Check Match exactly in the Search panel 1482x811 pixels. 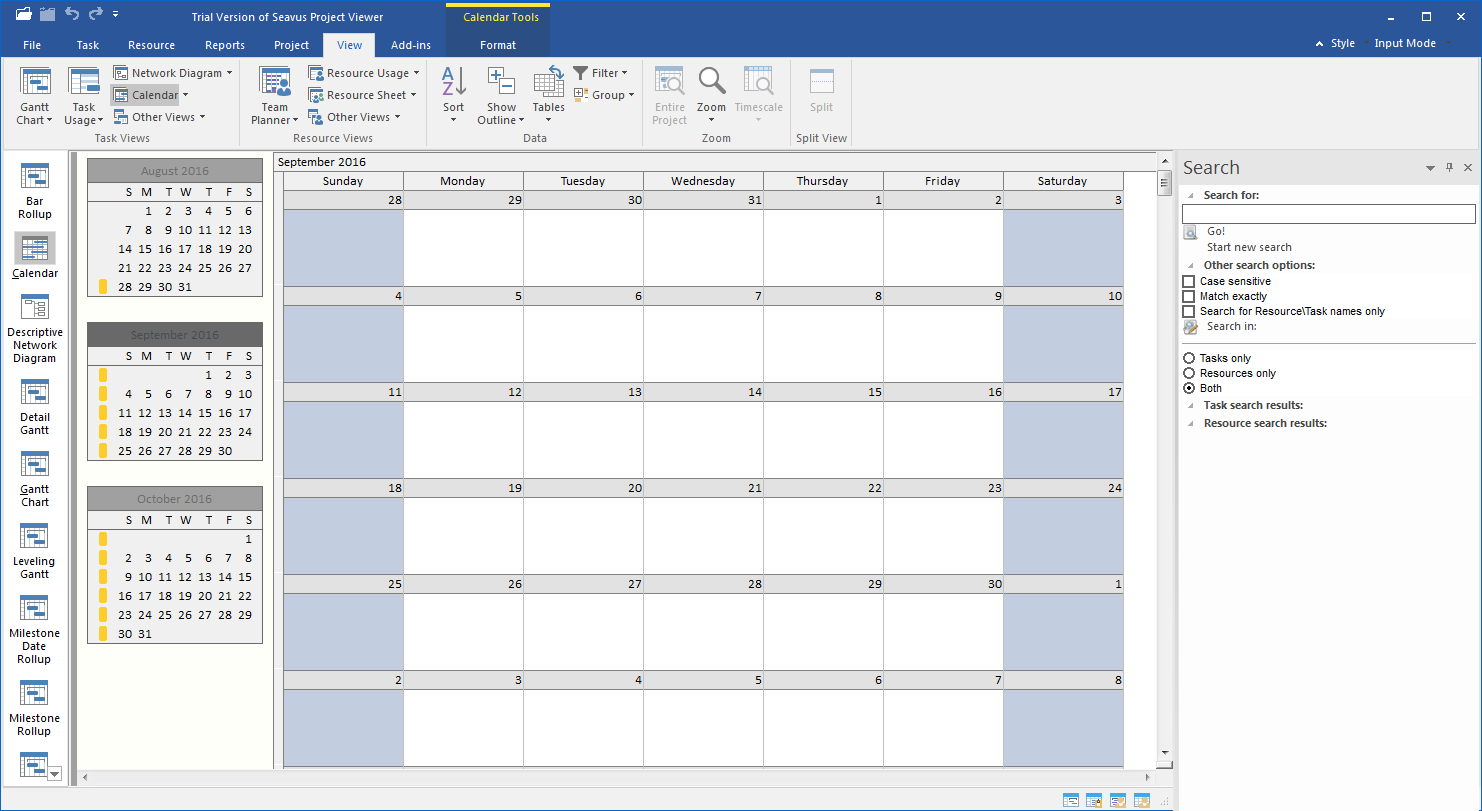1189,296
